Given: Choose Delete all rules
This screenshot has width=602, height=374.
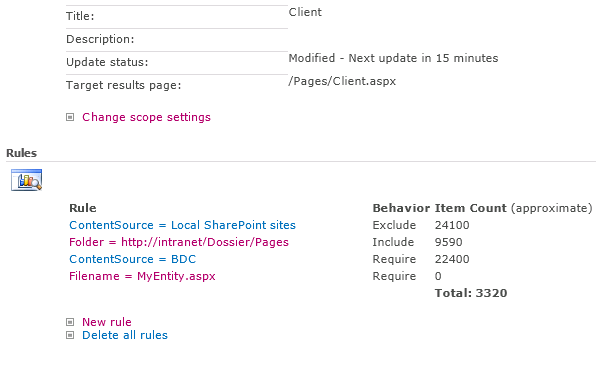Looking at the screenshot, I should [125, 335].
